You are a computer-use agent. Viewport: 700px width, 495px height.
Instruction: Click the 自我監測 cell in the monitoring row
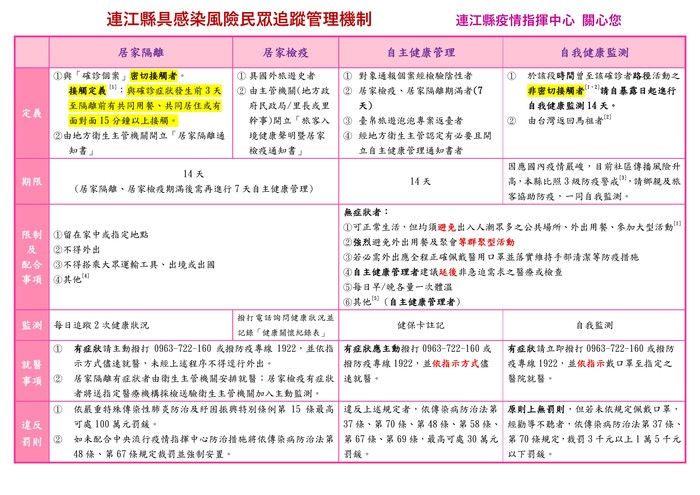click(594, 325)
